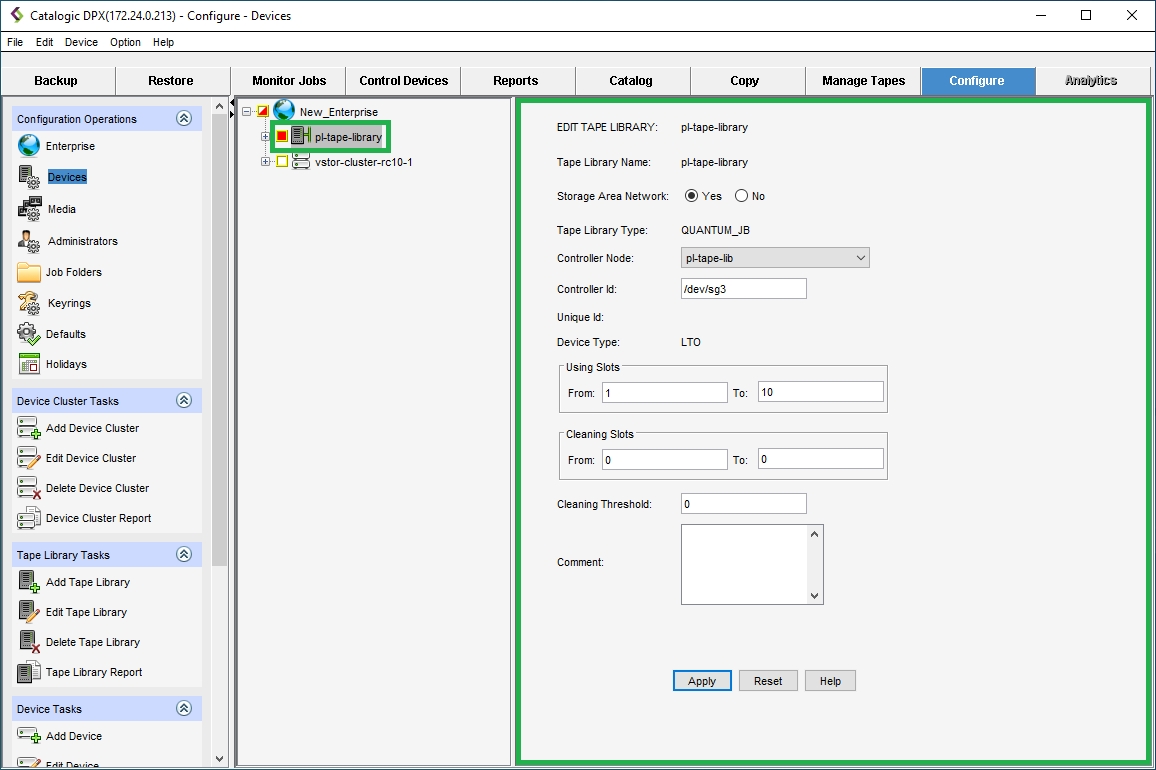The height and width of the screenshot is (770, 1156).
Task: Click the Keyrings icon
Action: [29, 303]
